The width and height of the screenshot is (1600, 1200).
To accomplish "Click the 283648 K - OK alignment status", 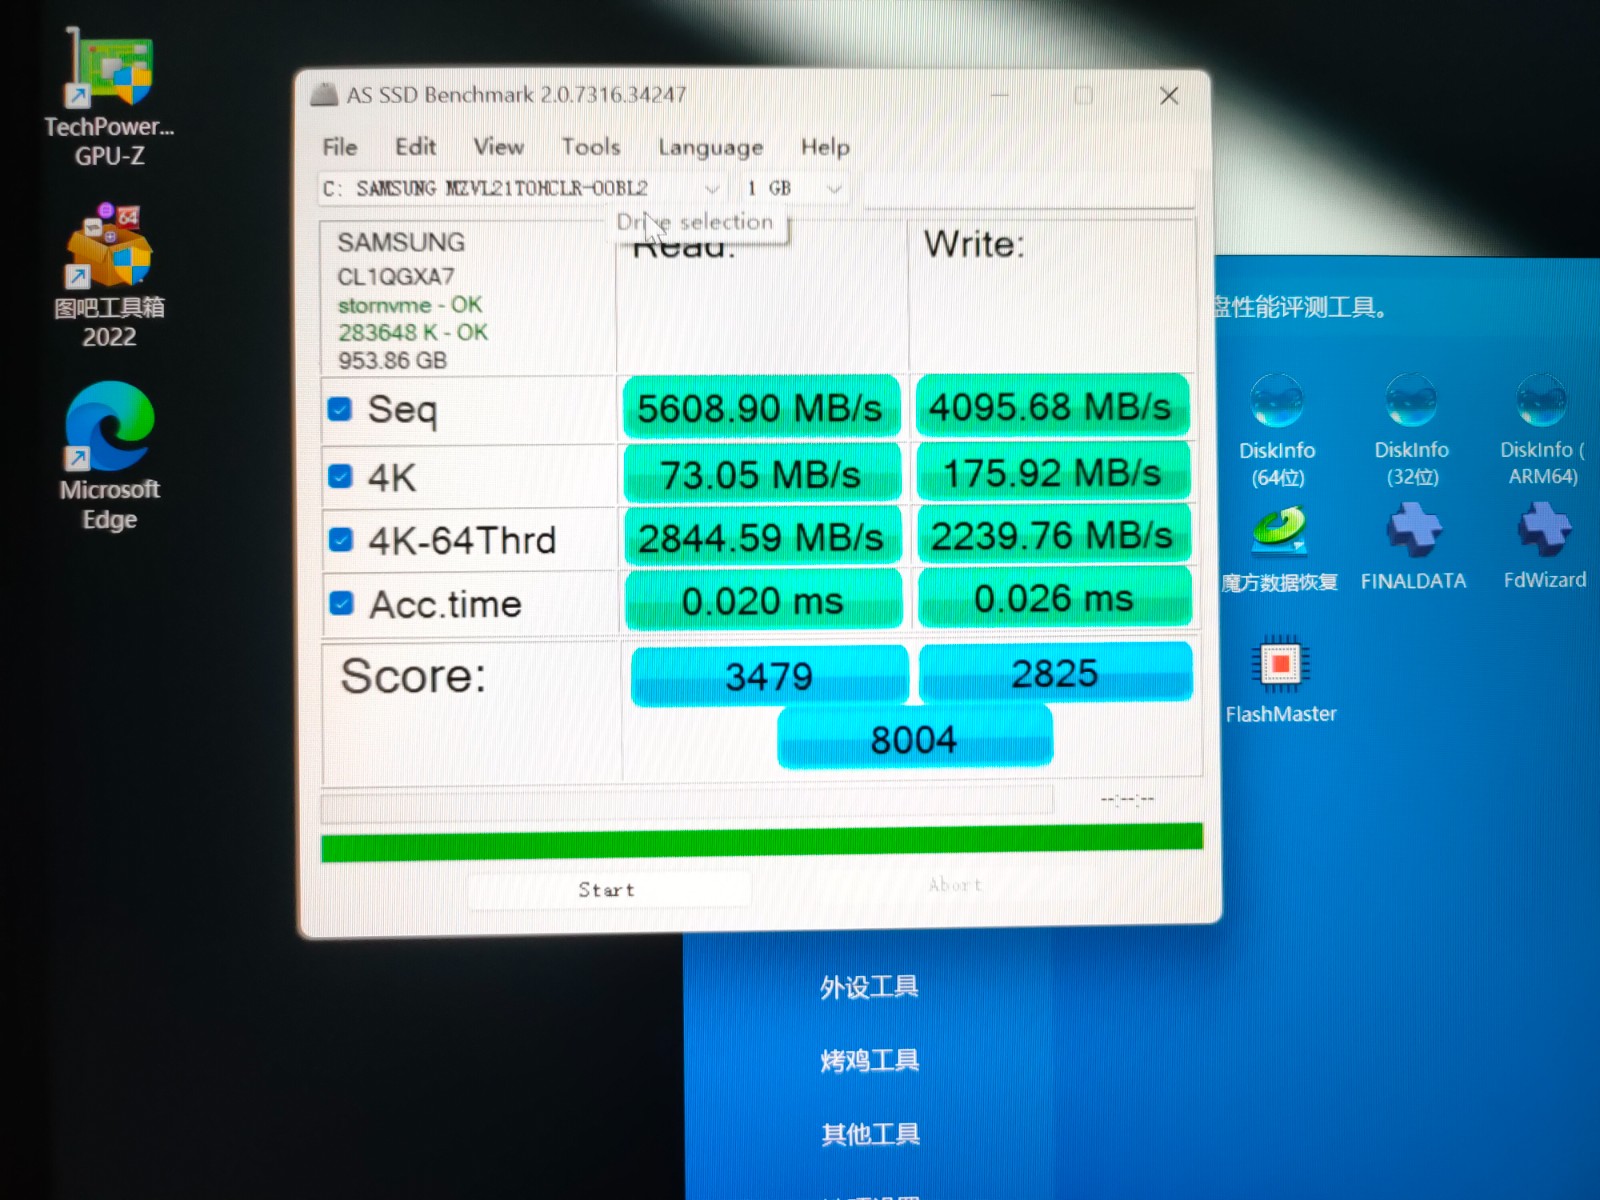I will click(413, 332).
